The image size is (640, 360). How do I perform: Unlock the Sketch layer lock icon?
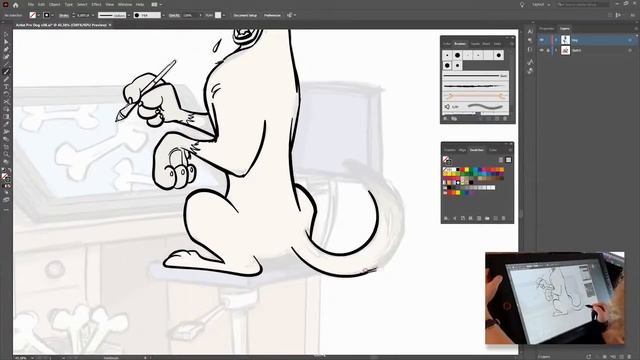pos(548,50)
